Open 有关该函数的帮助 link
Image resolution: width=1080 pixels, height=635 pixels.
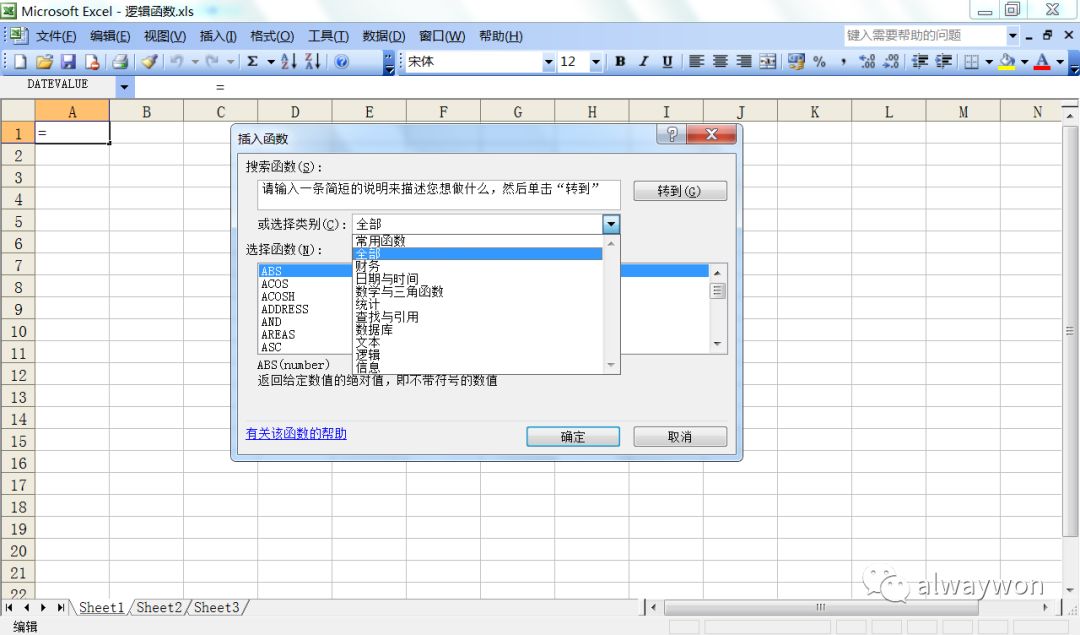pos(296,434)
